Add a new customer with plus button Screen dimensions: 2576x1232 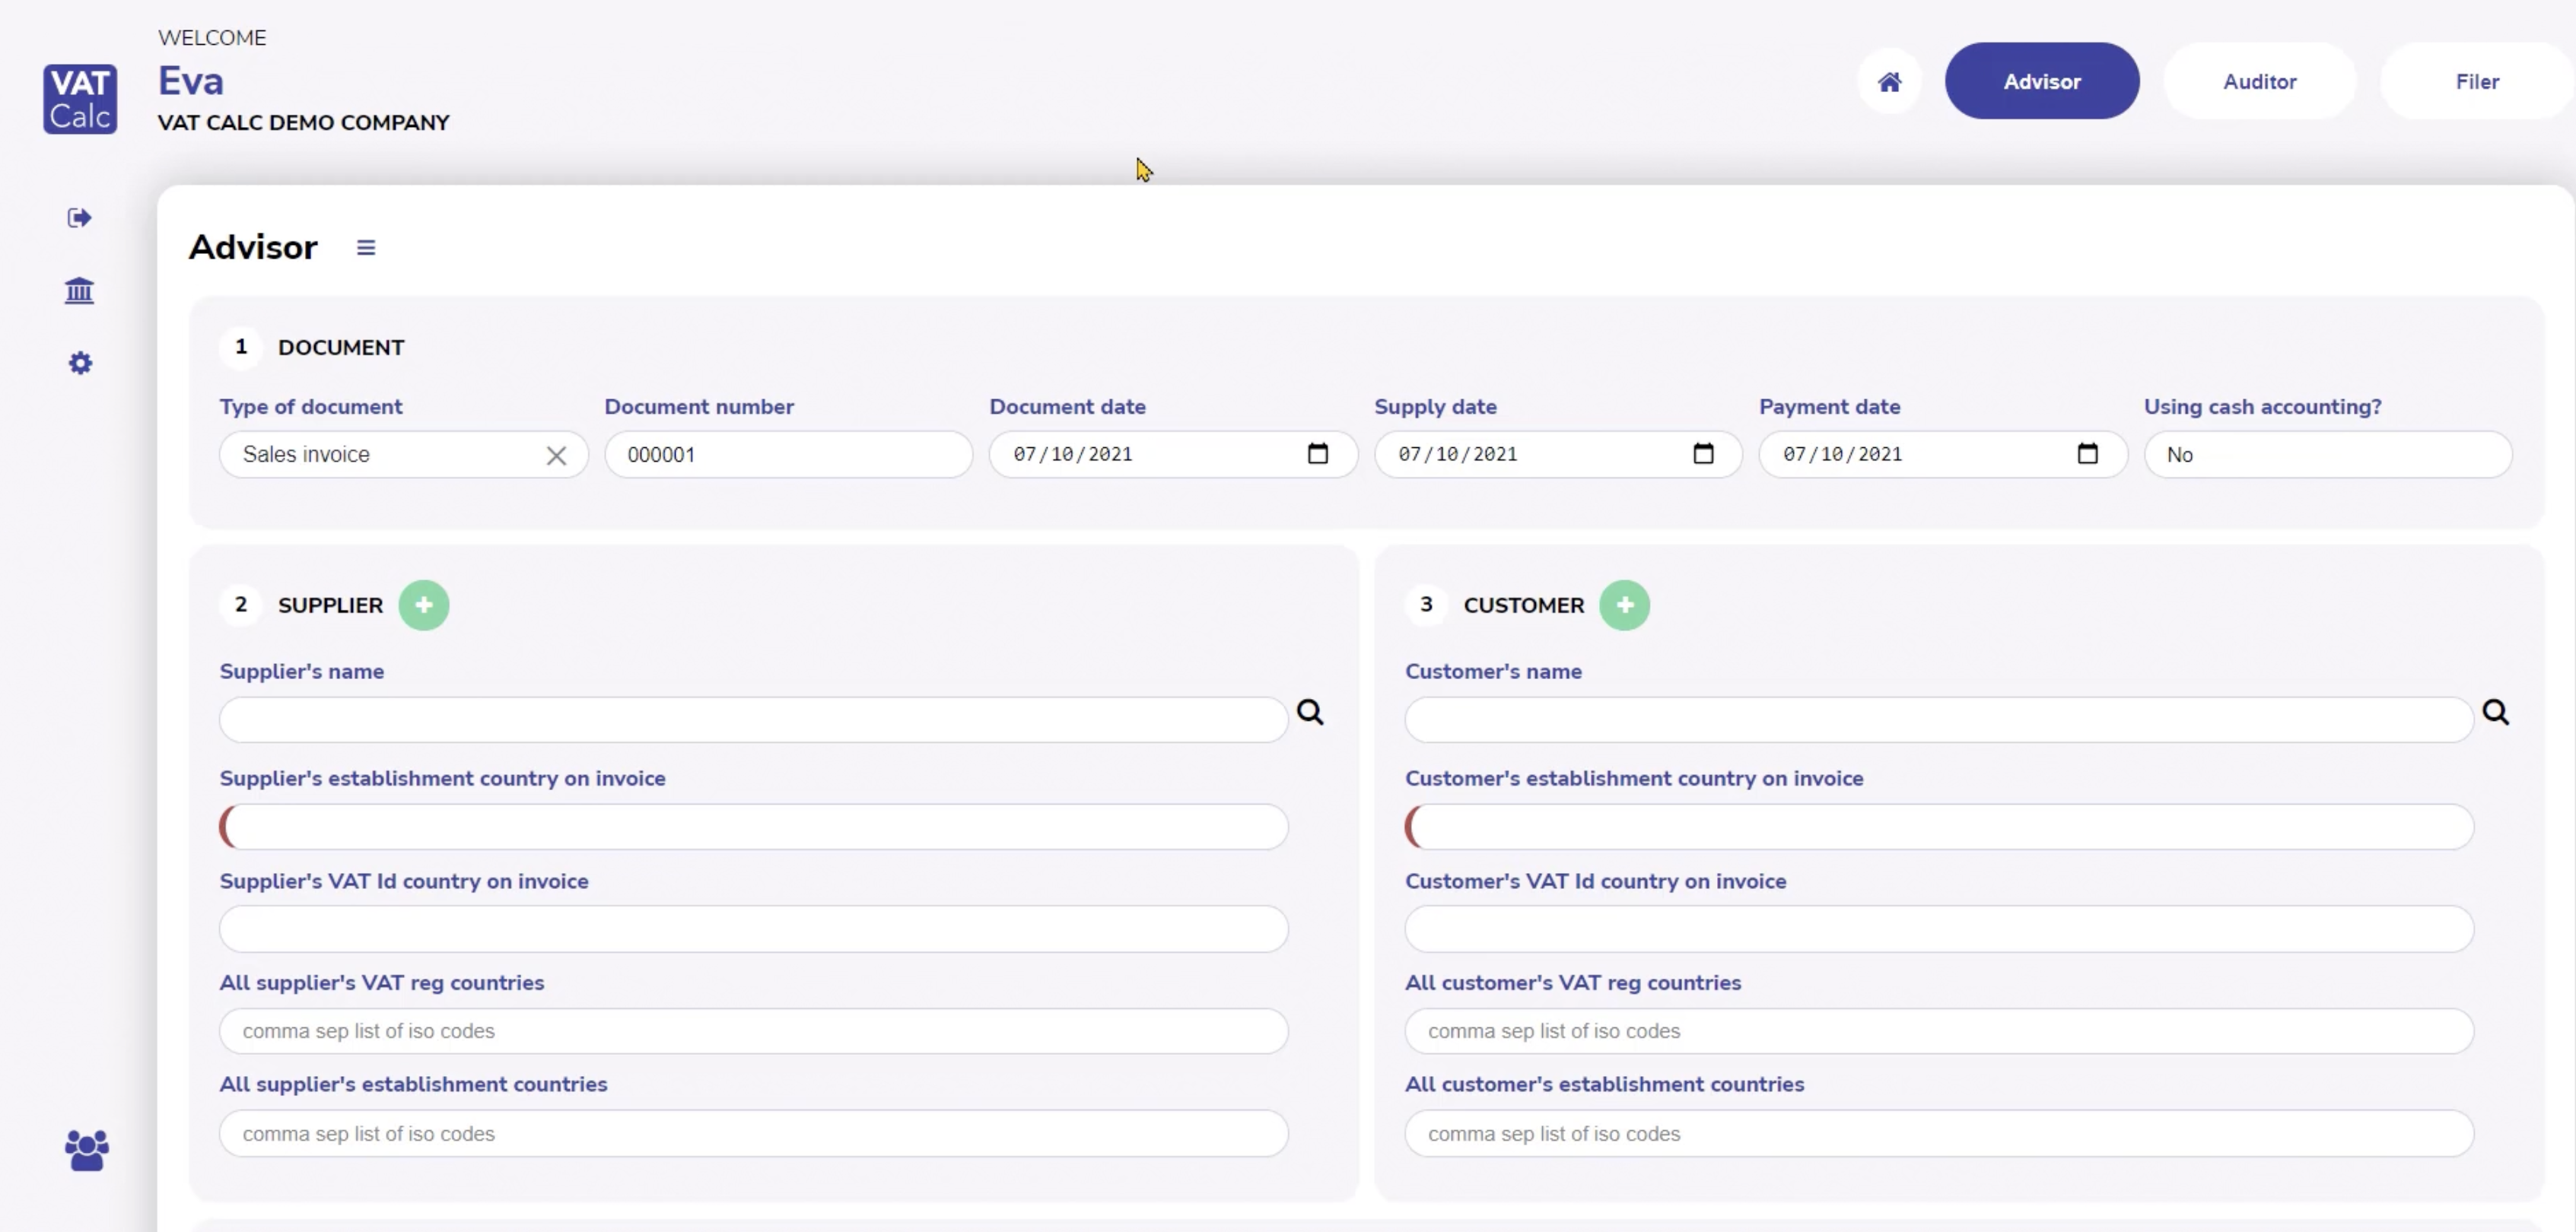[1625, 605]
